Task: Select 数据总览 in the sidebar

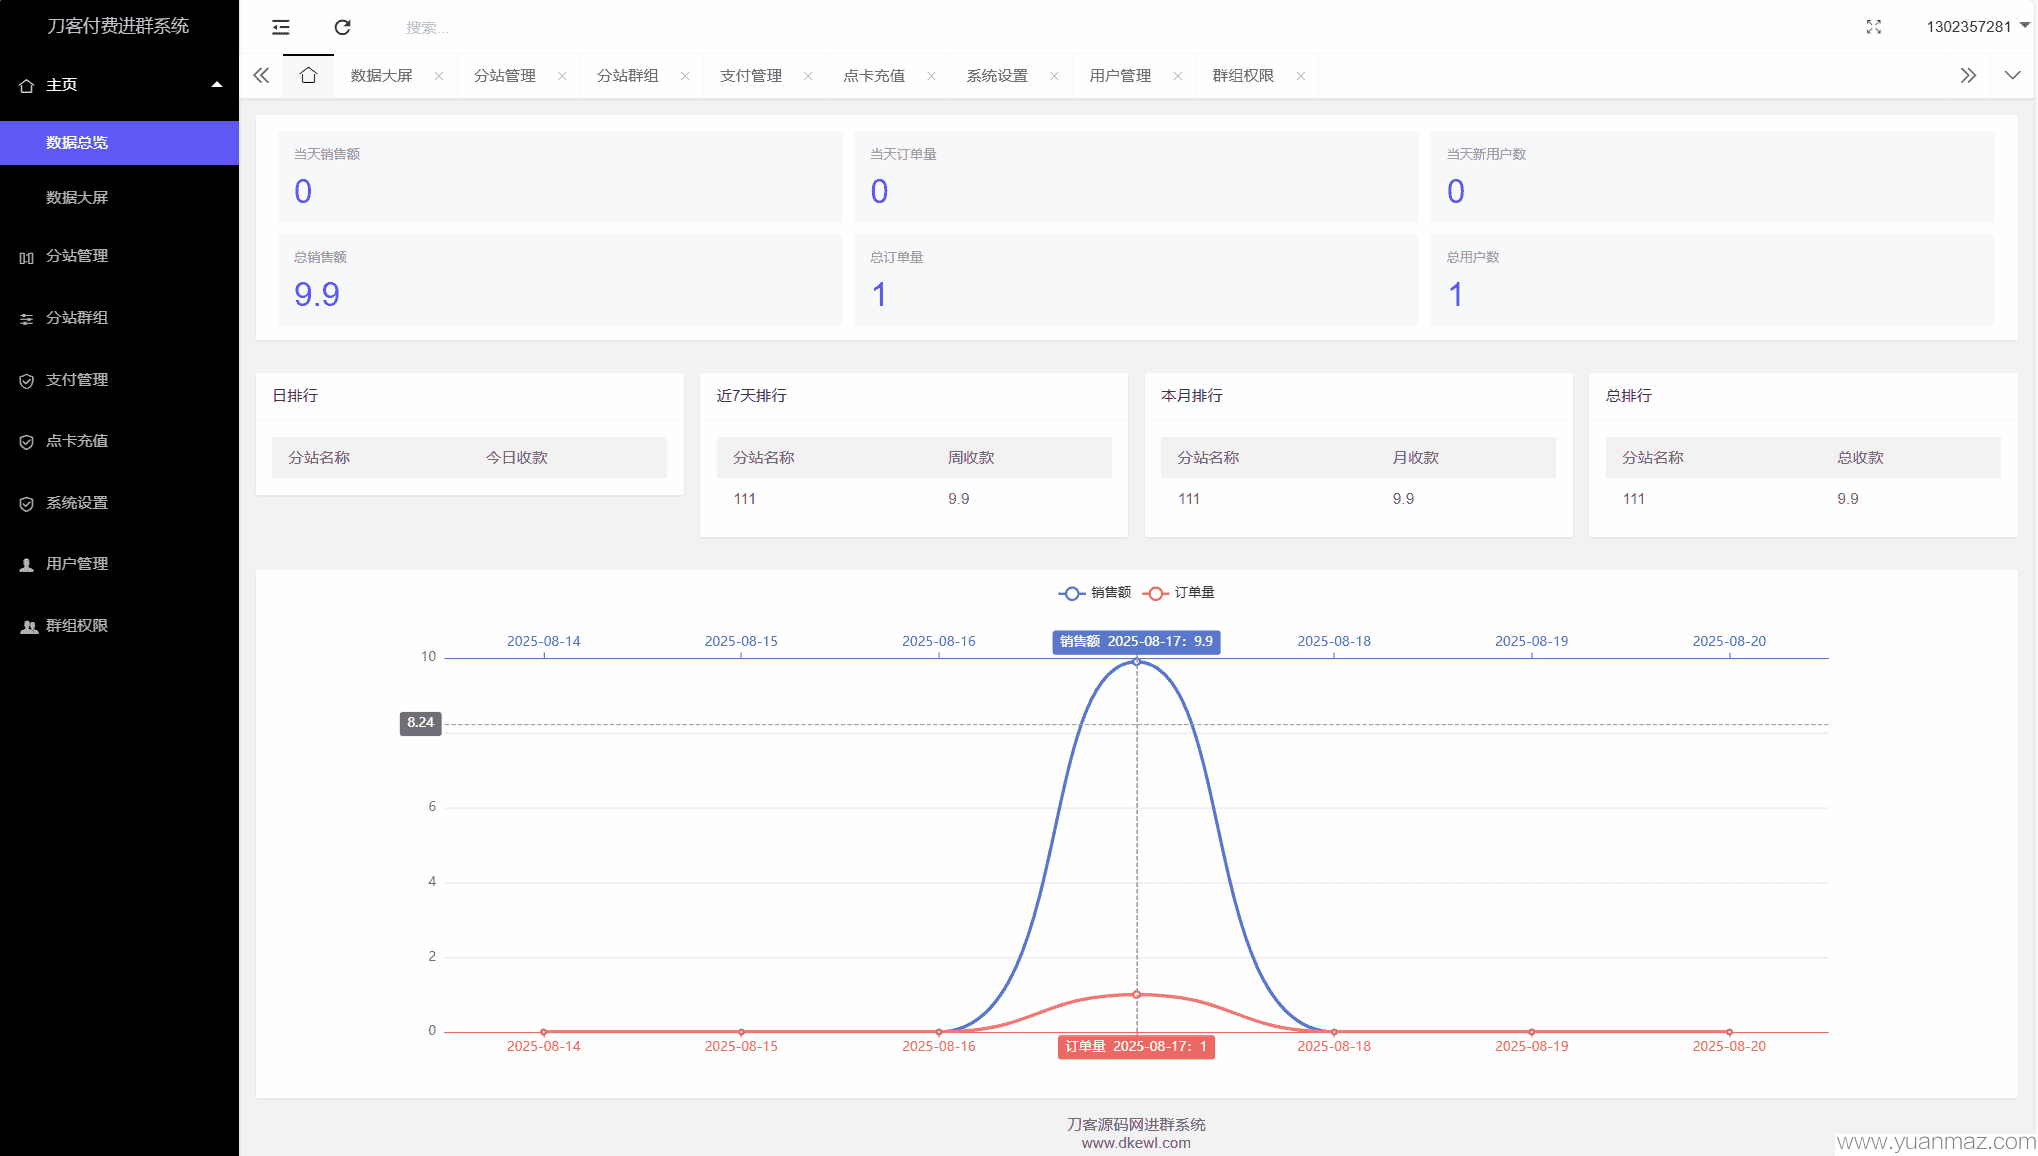Action: tap(119, 143)
